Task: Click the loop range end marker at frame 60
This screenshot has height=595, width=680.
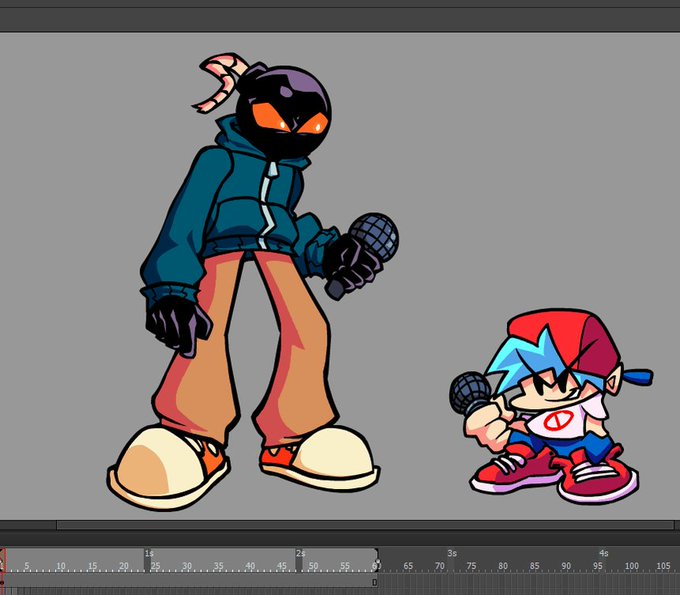Action: 377,560
